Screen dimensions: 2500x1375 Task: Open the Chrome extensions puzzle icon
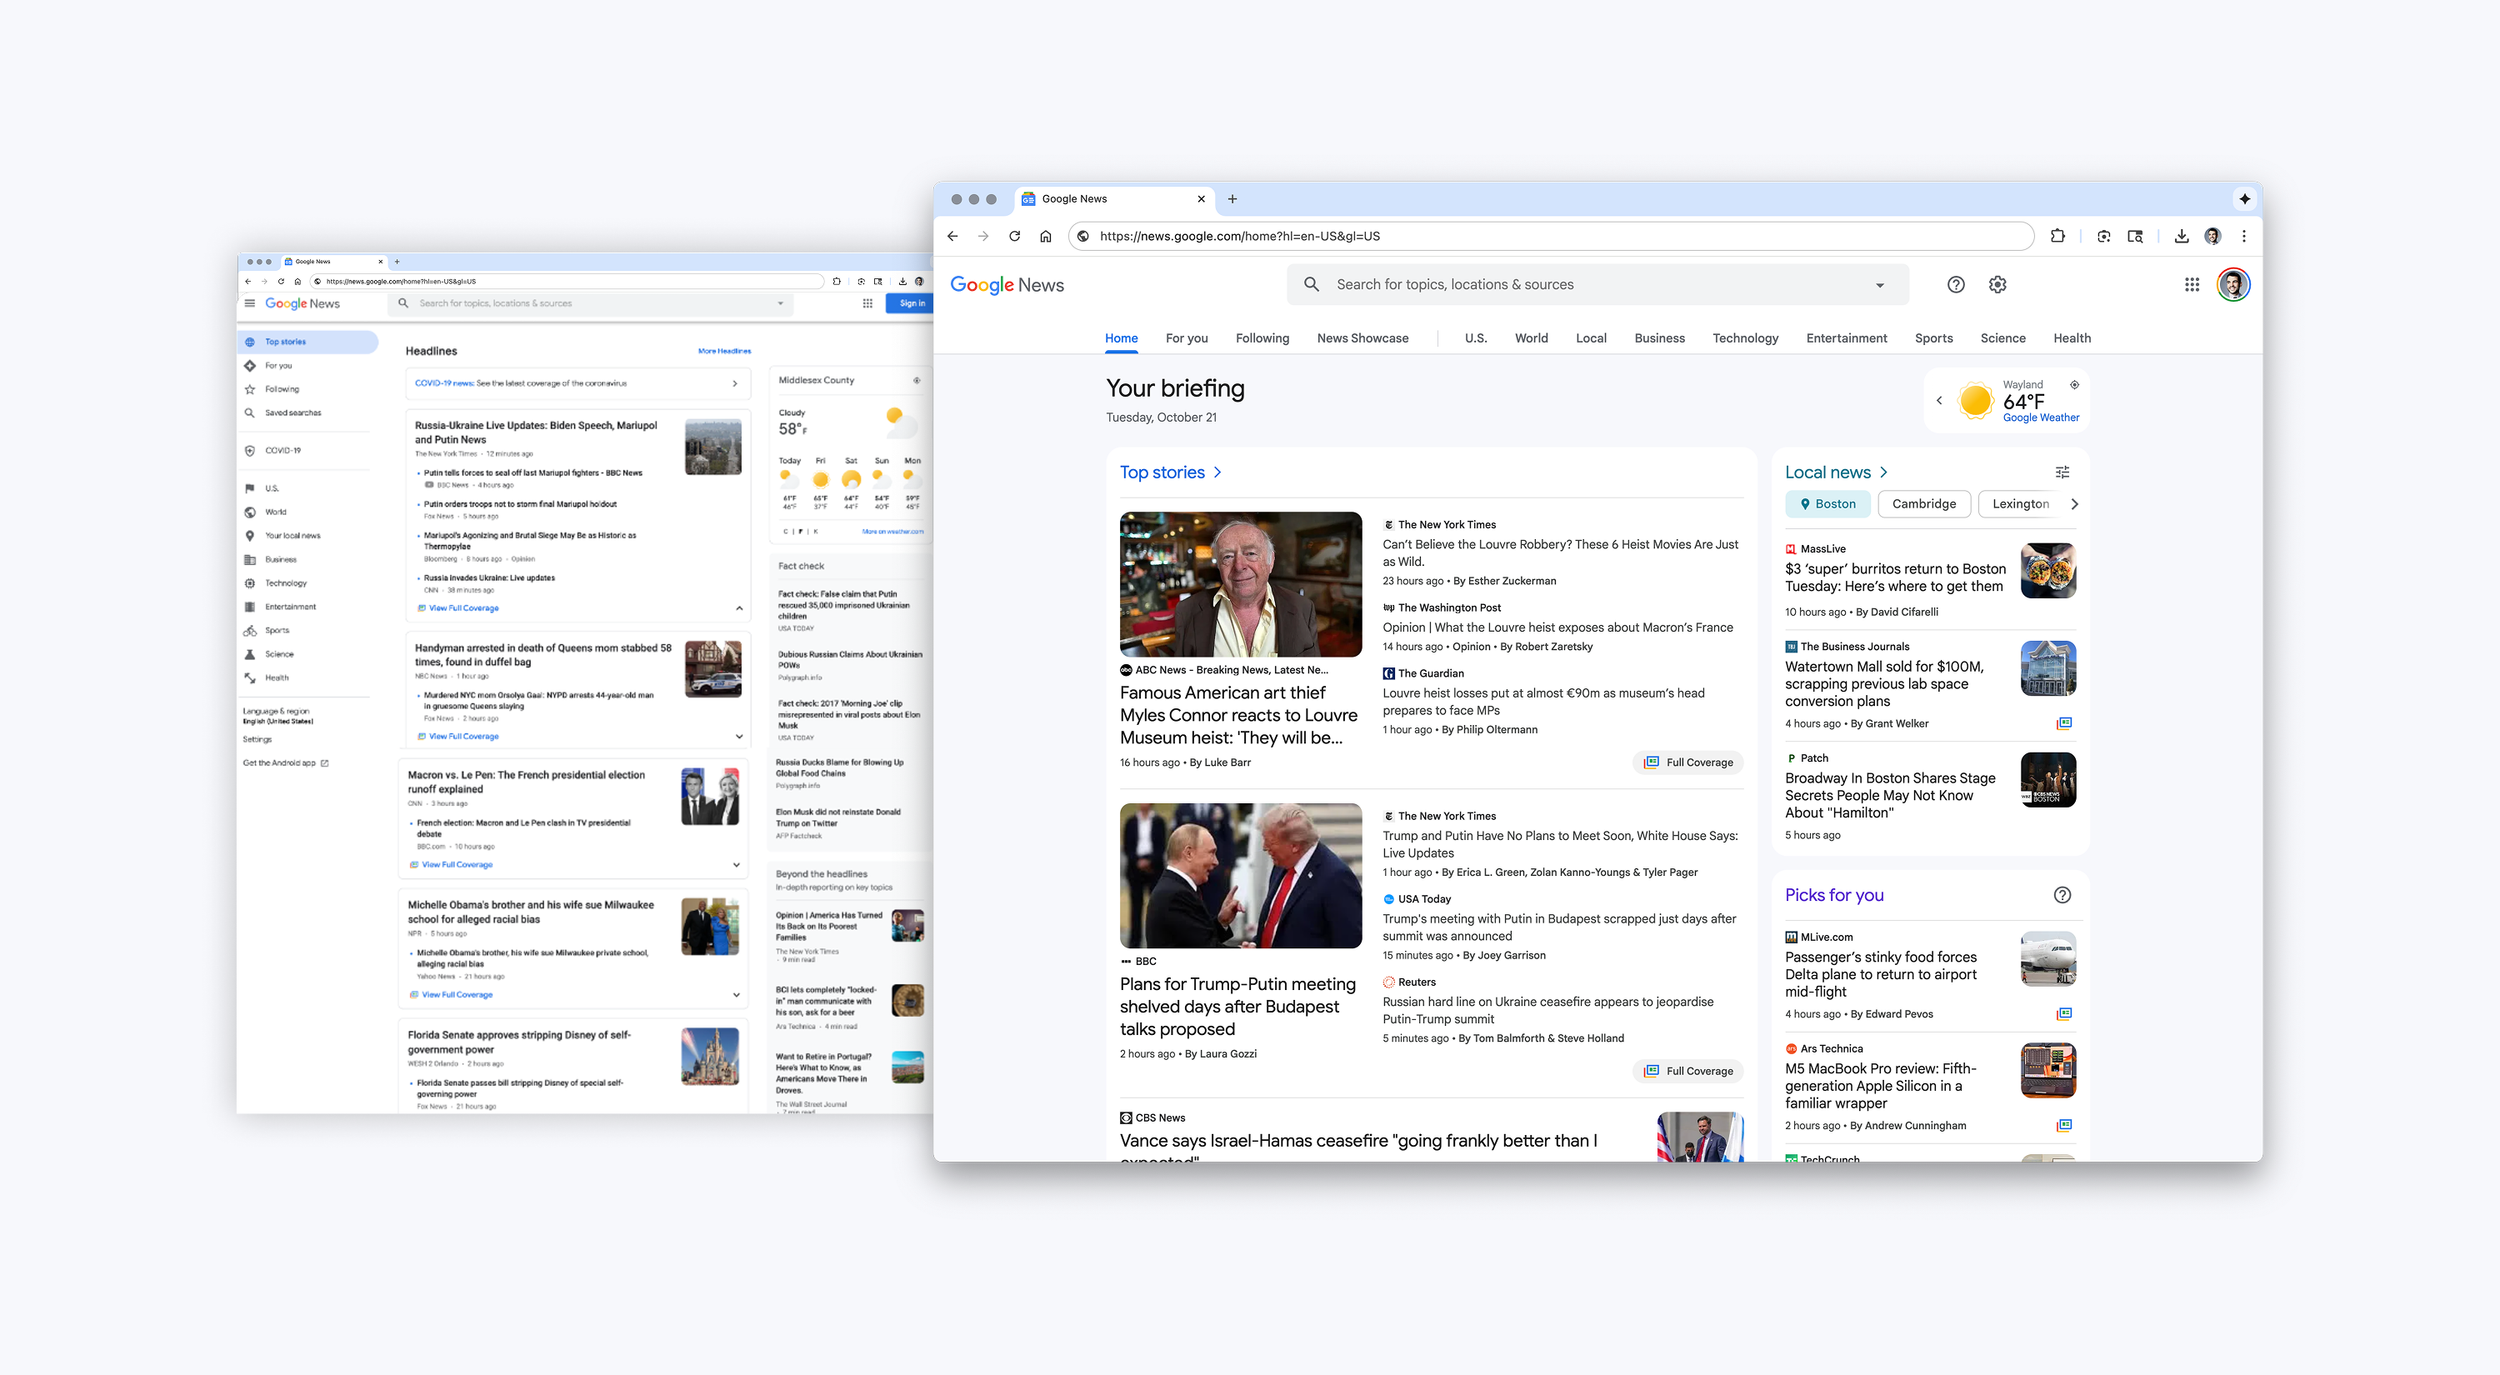(x=2057, y=236)
